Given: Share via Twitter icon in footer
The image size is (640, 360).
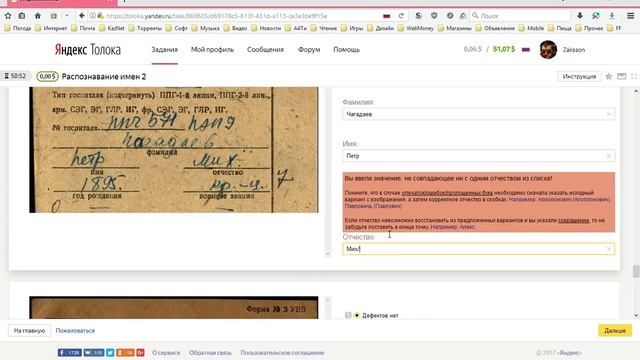Looking at the screenshot, I should tap(110, 352).
